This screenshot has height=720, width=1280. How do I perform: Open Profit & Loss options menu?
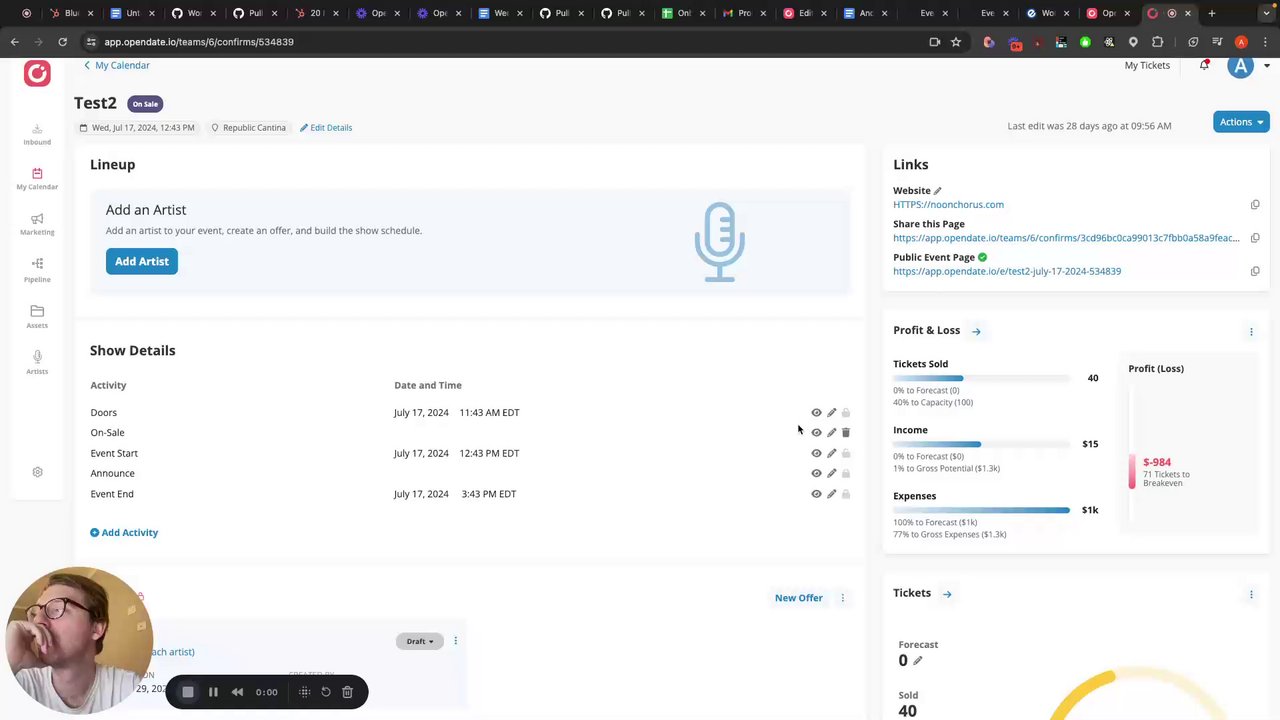1251,331
